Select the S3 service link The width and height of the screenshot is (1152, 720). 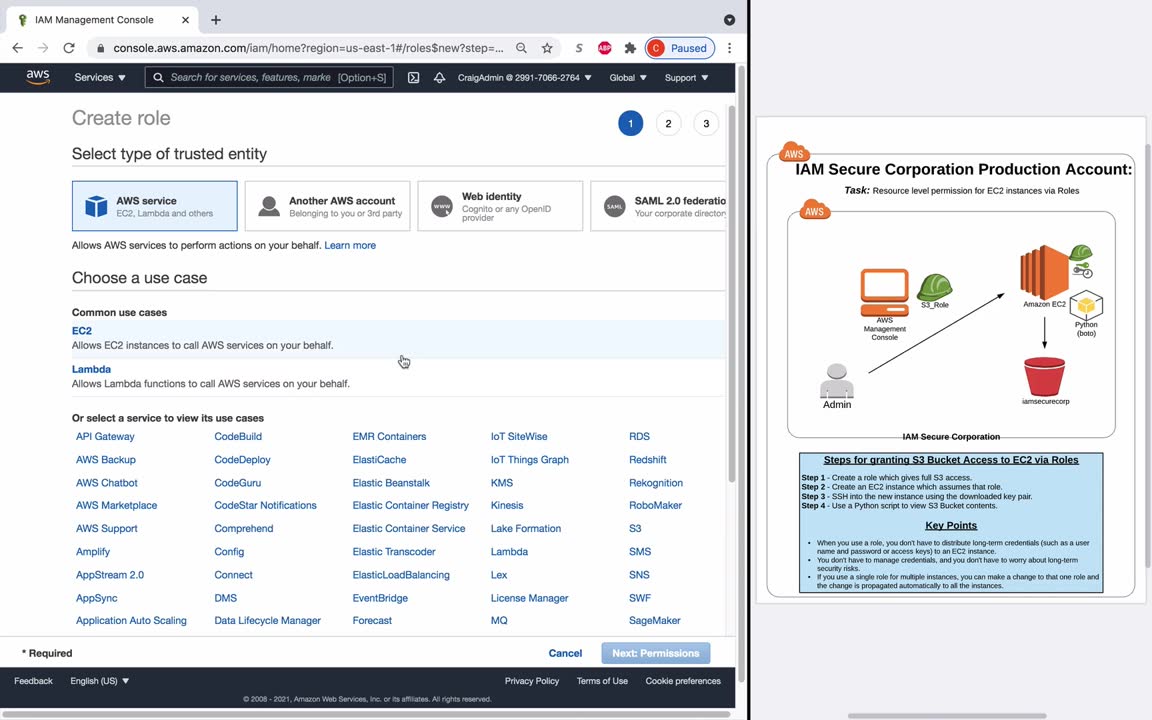click(x=635, y=528)
